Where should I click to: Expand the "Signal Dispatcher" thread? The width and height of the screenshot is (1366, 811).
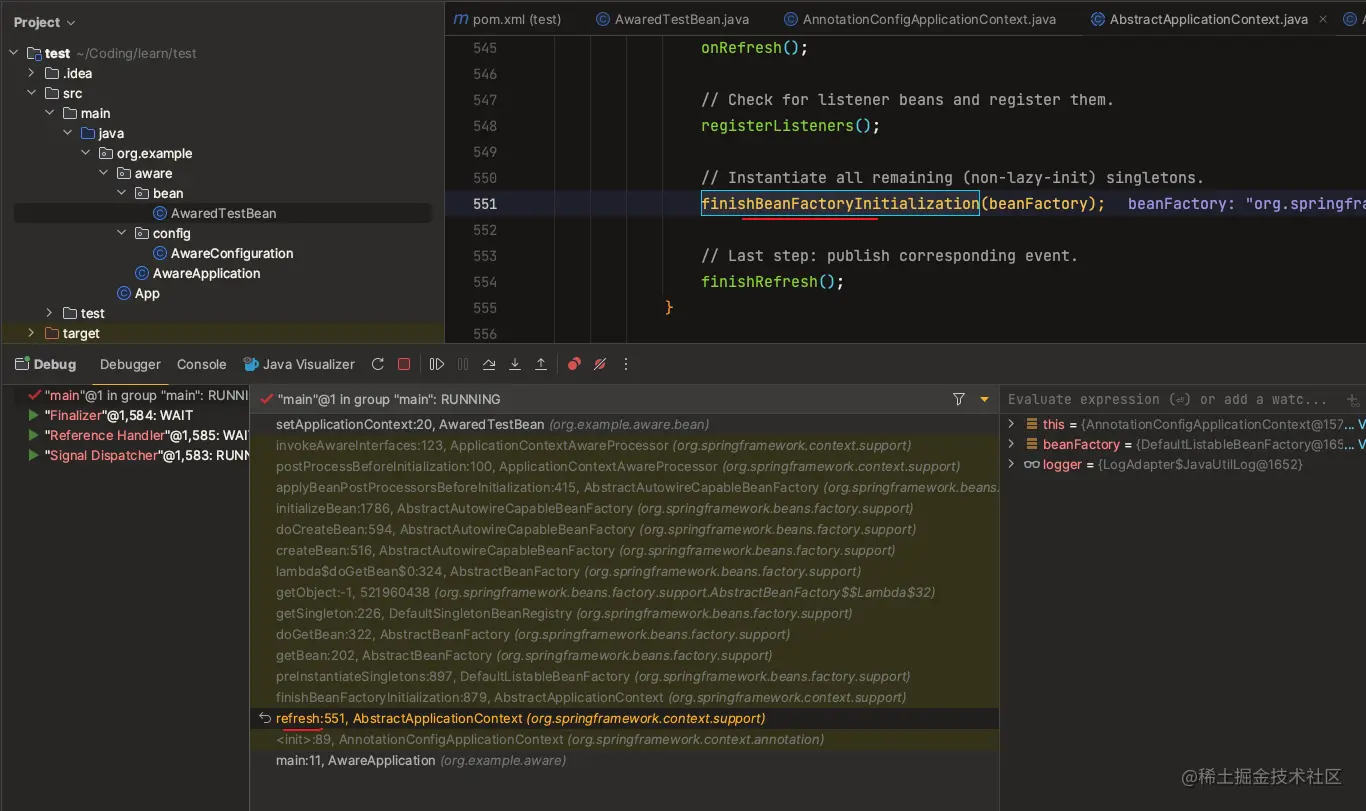pos(34,455)
